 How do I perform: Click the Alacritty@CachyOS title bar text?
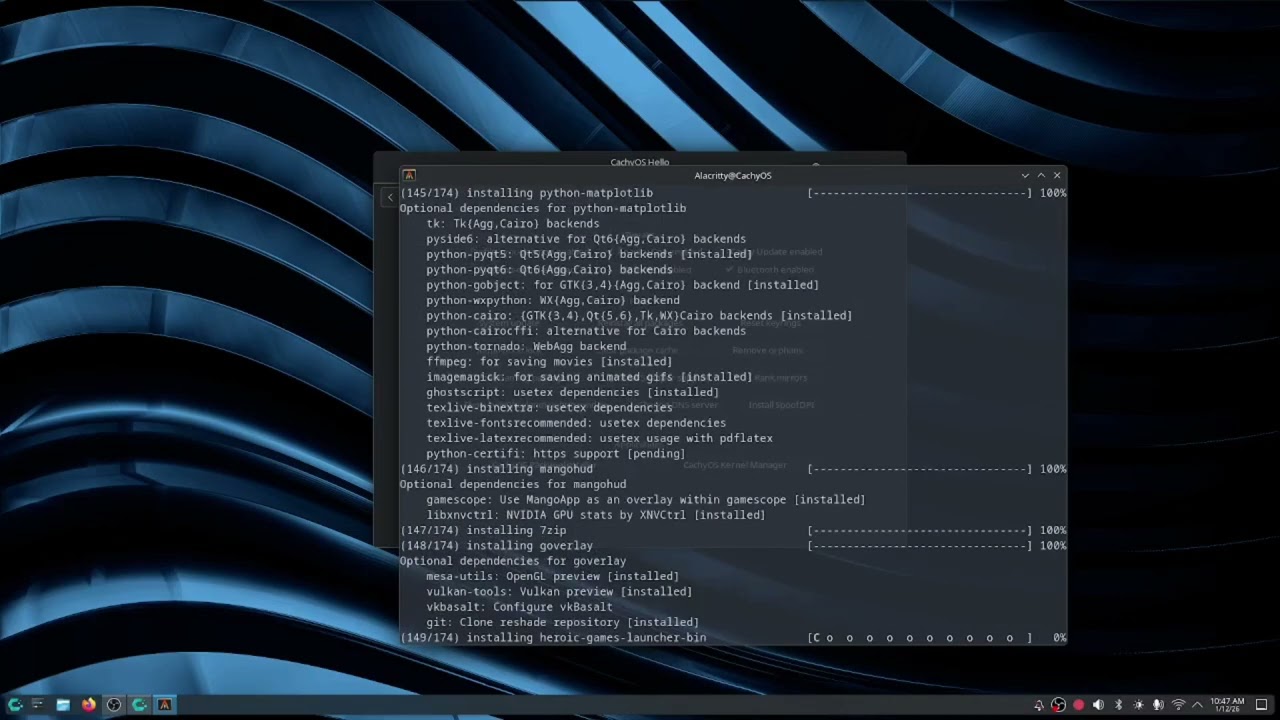[x=733, y=176]
